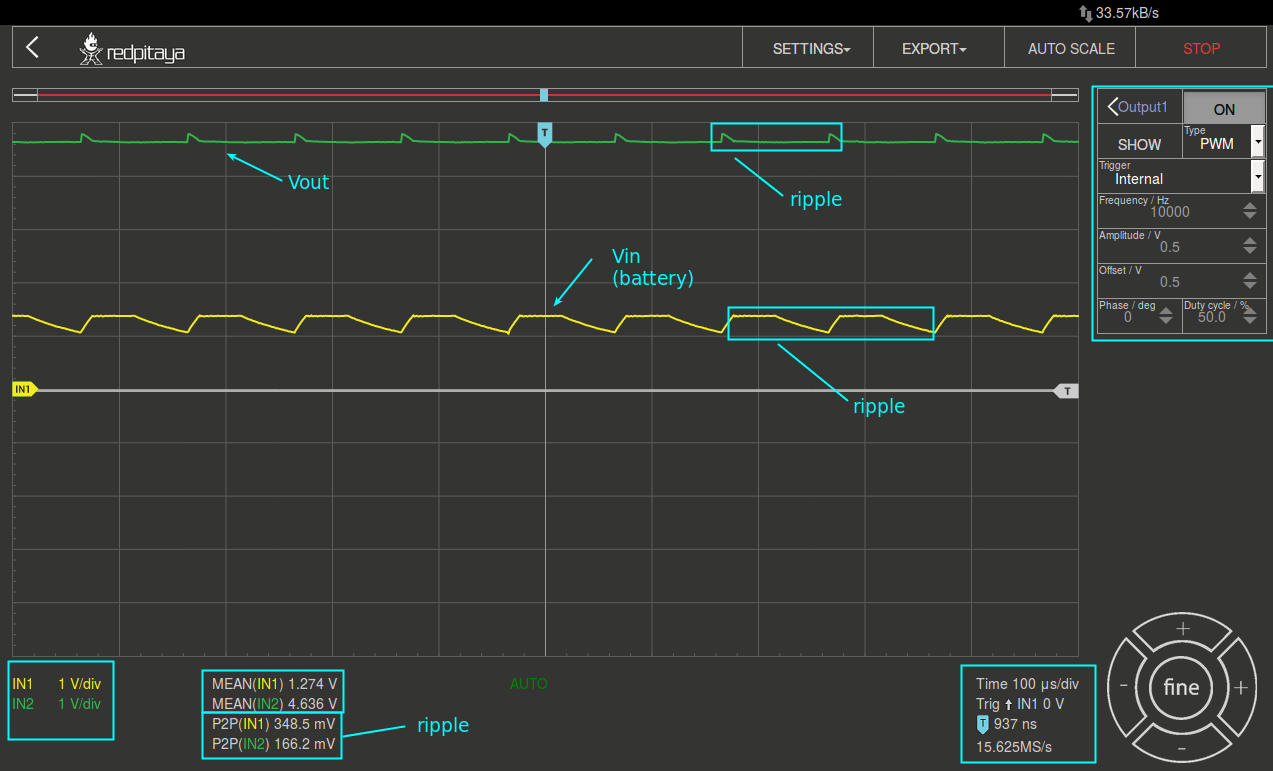Click the IN1 channel offset marker

24,390
